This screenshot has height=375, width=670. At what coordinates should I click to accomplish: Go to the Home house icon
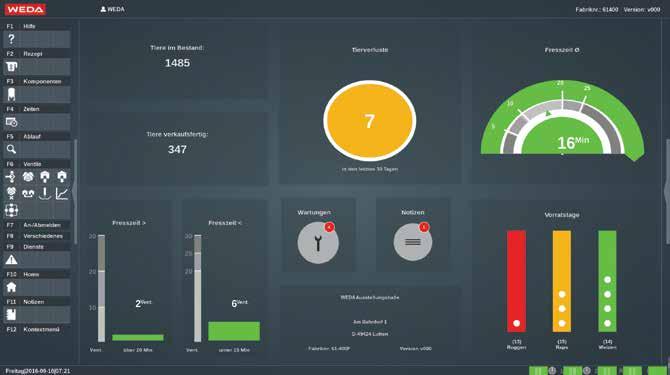coord(11,287)
